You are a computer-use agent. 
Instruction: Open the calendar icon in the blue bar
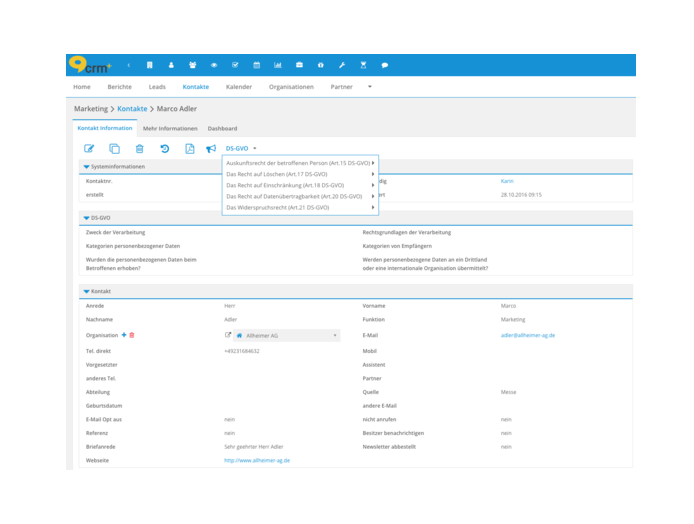click(x=256, y=65)
